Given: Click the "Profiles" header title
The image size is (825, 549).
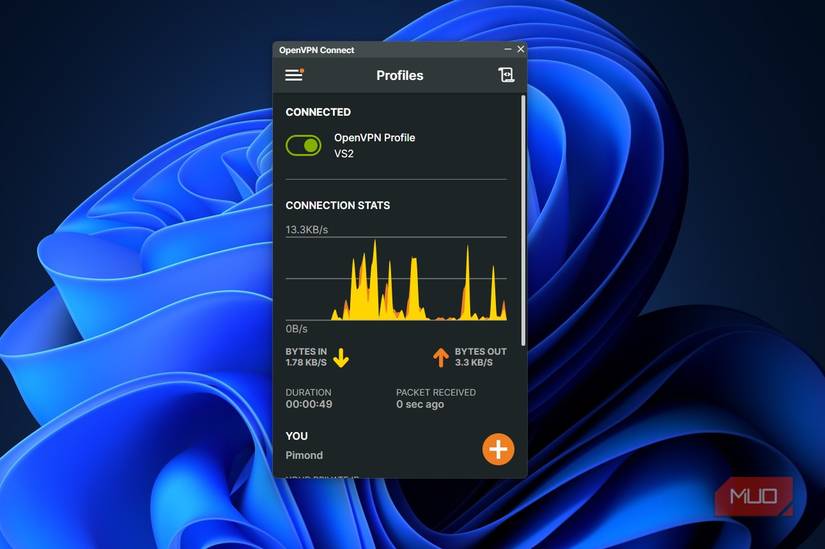Looking at the screenshot, I should pyautogui.click(x=400, y=75).
